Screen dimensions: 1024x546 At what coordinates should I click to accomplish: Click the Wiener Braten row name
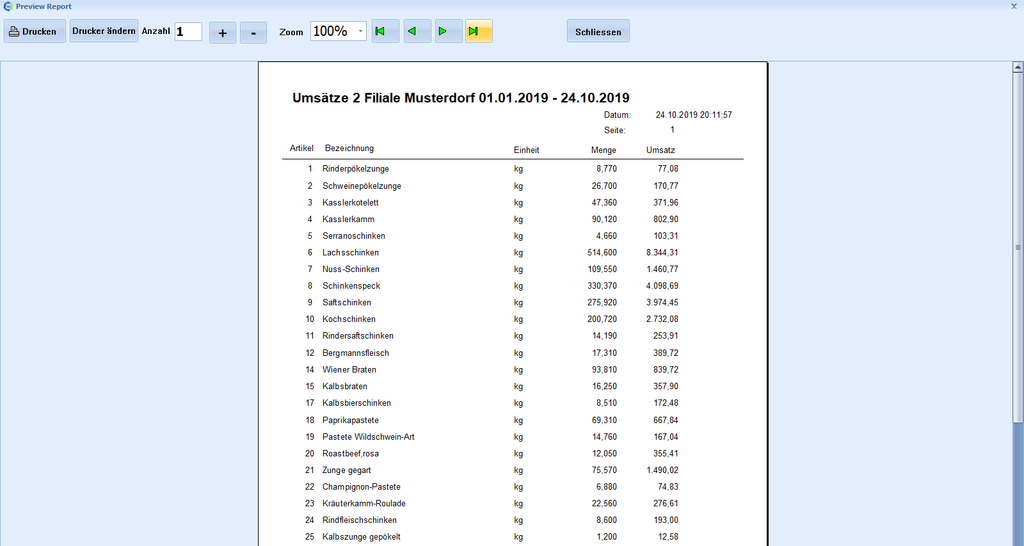(349, 370)
